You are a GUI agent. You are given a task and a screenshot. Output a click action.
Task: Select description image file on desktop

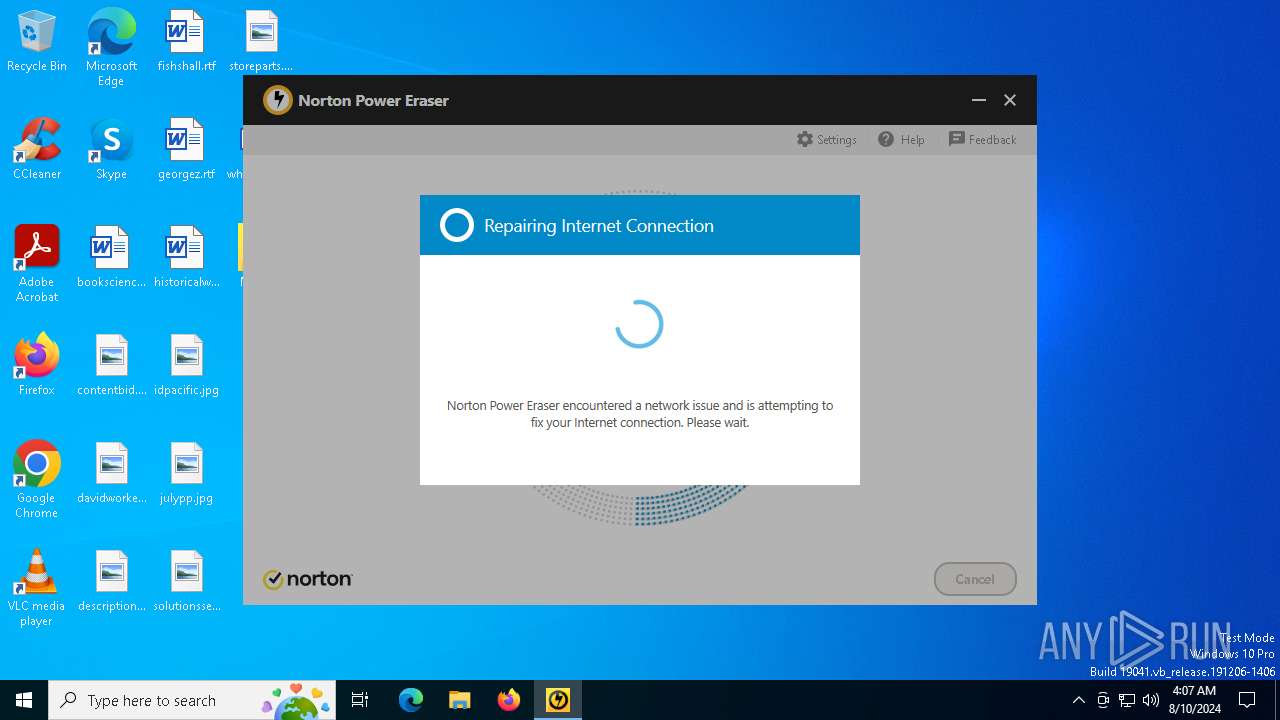pyautogui.click(x=111, y=581)
